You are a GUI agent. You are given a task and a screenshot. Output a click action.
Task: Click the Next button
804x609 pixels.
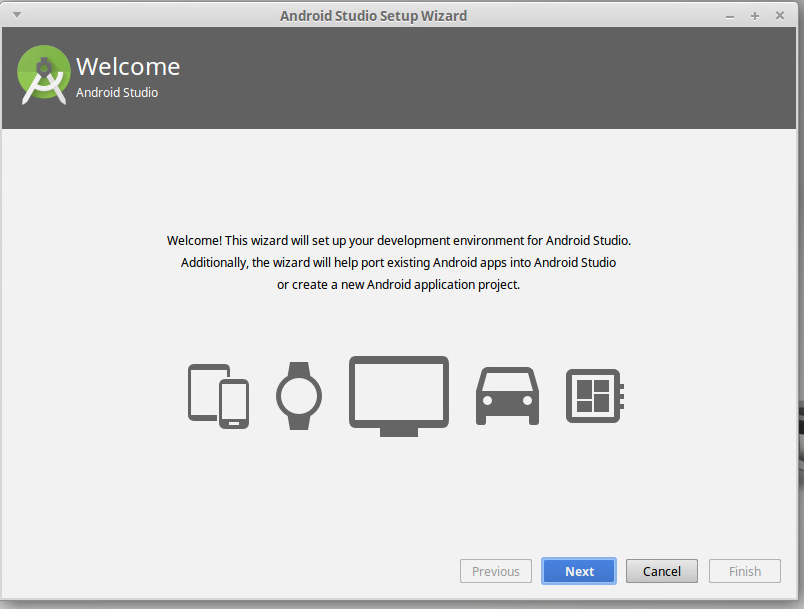click(579, 571)
